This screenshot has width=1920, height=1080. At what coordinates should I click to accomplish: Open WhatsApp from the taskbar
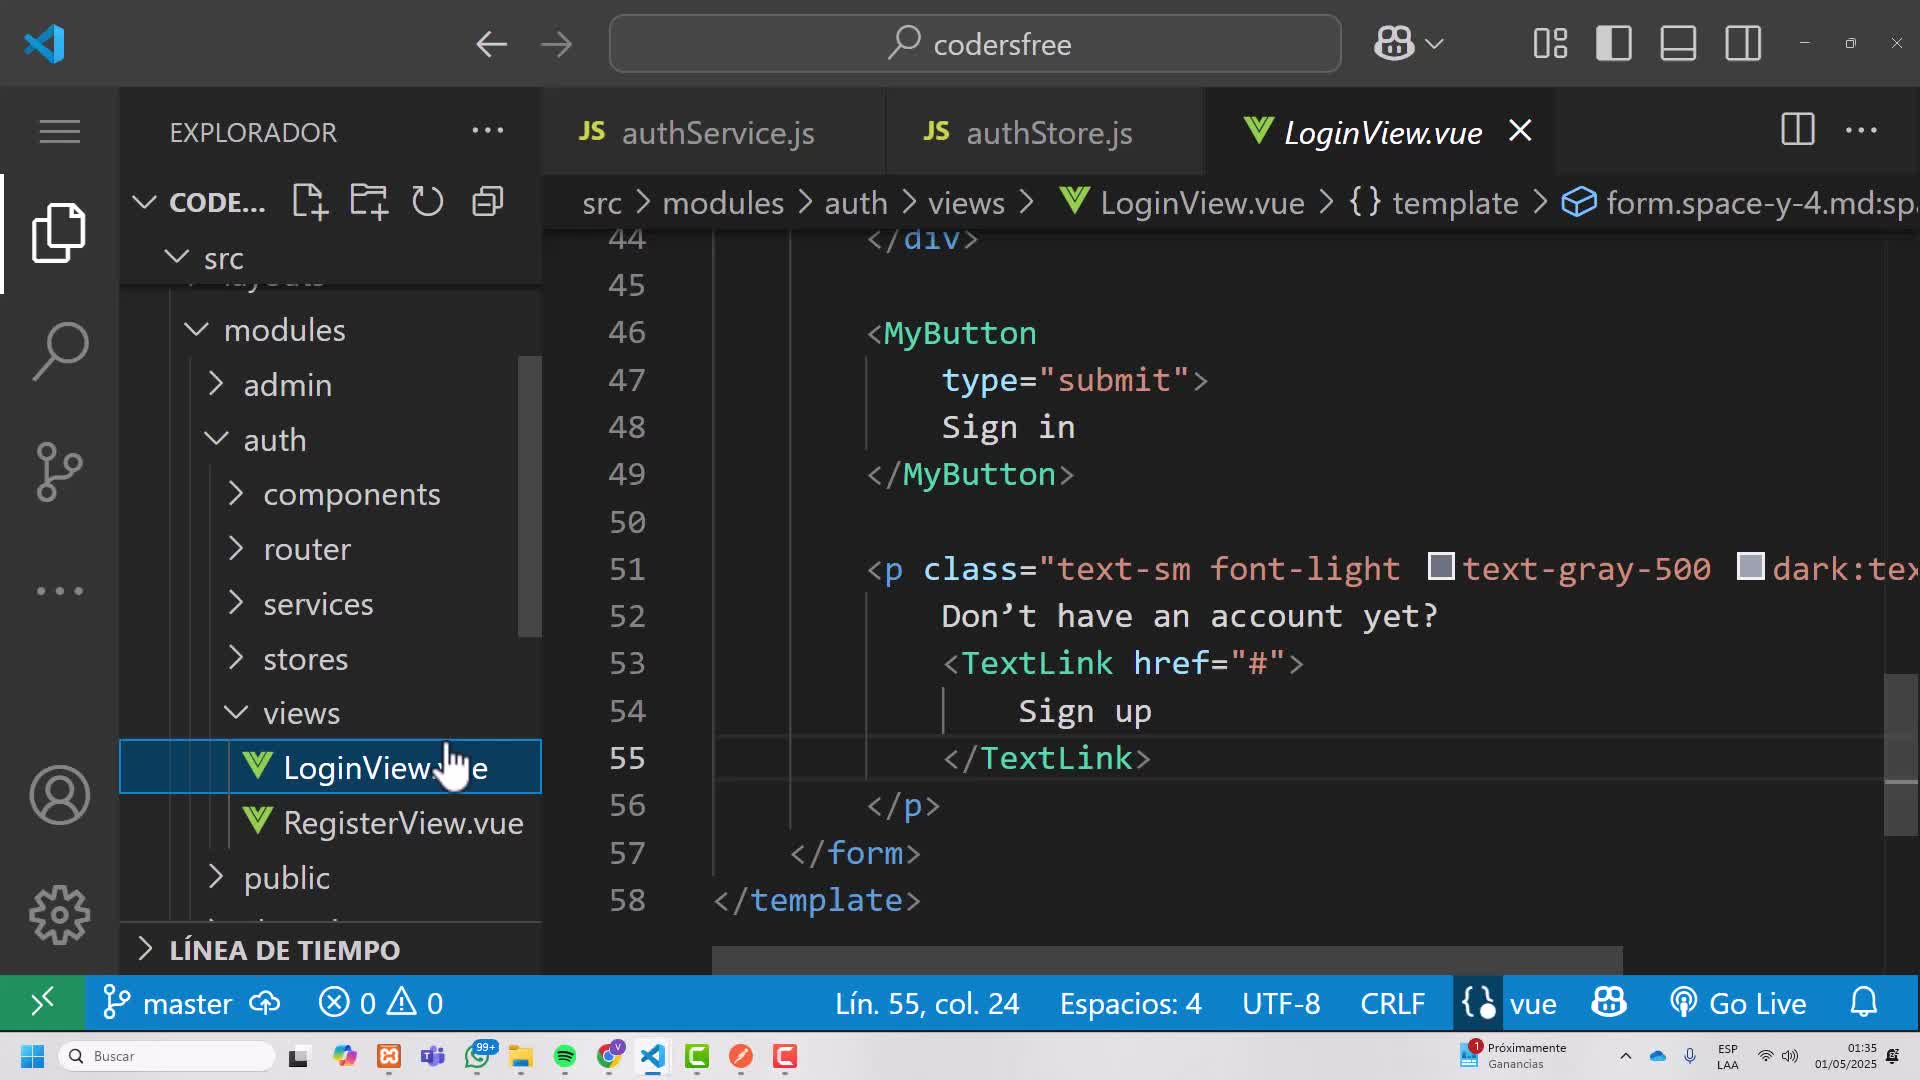click(478, 1056)
